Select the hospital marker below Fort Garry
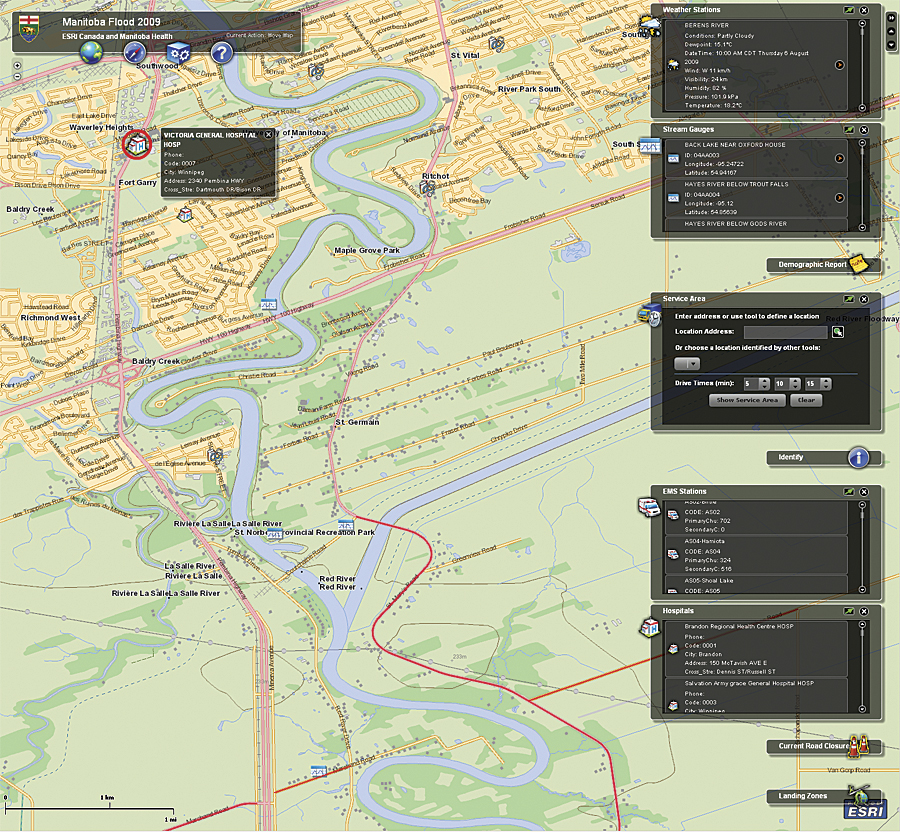900x832 pixels. coord(185,215)
